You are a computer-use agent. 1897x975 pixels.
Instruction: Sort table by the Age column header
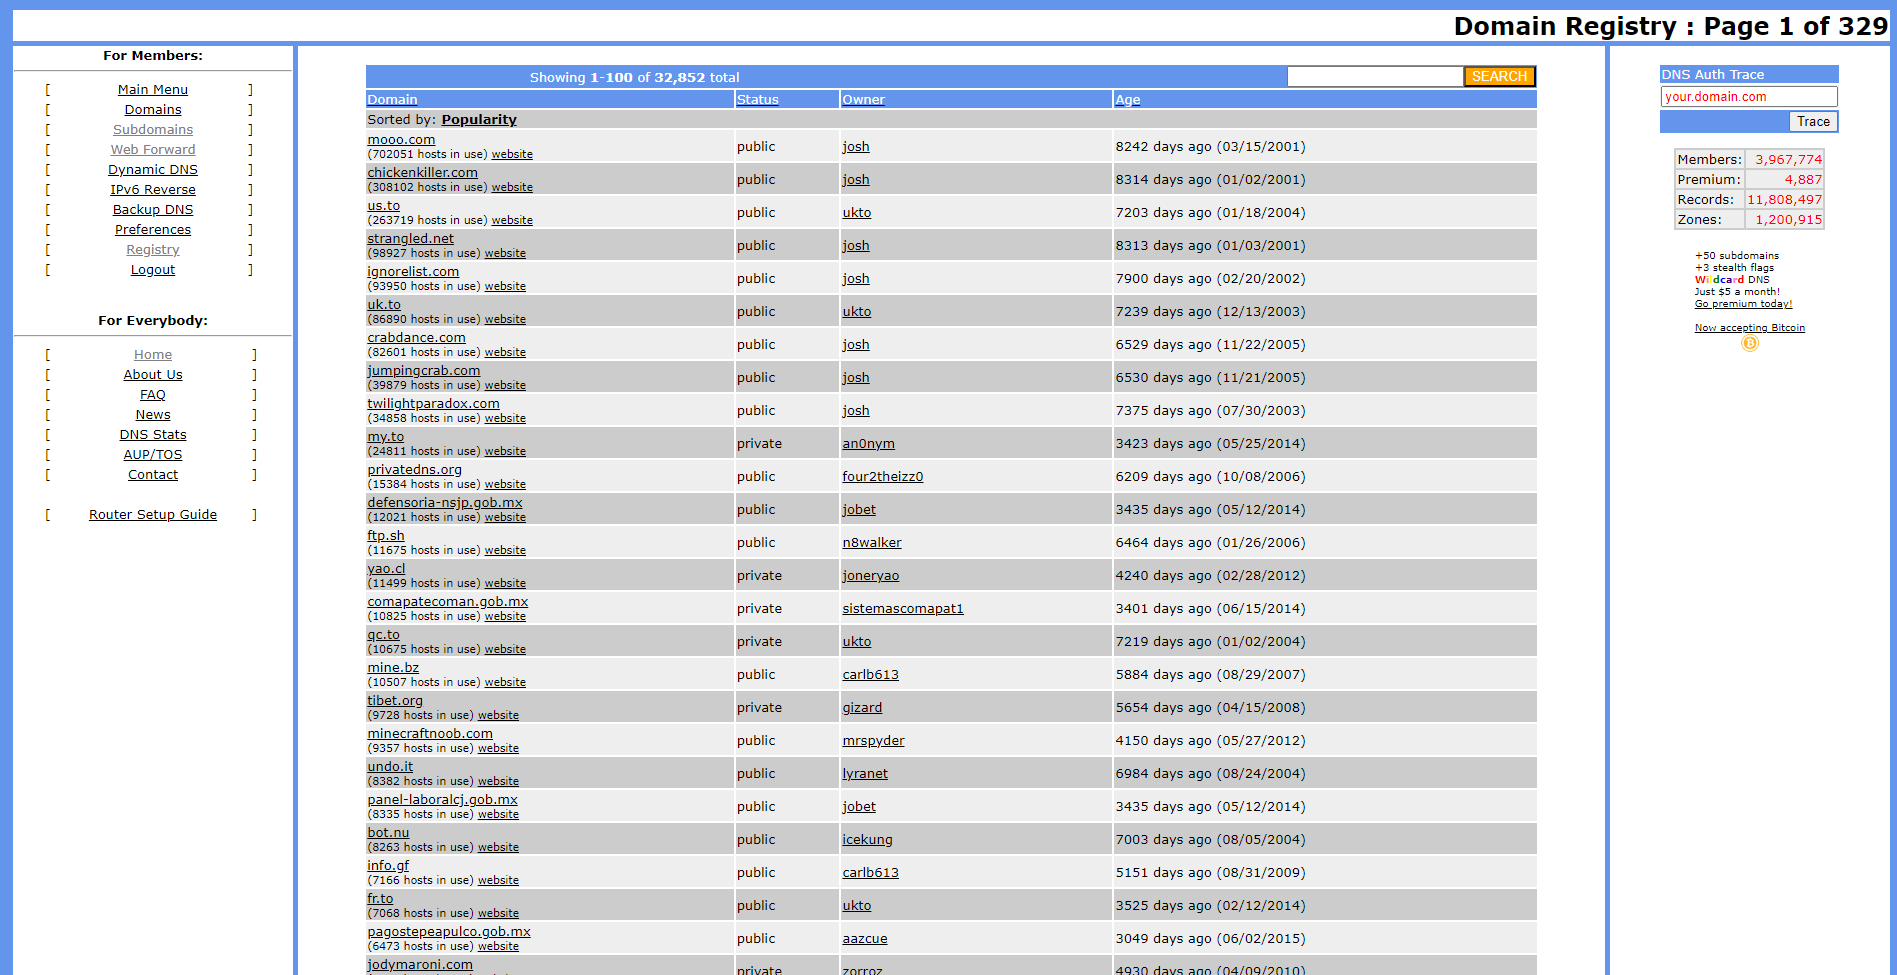click(x=1127, y=100)
